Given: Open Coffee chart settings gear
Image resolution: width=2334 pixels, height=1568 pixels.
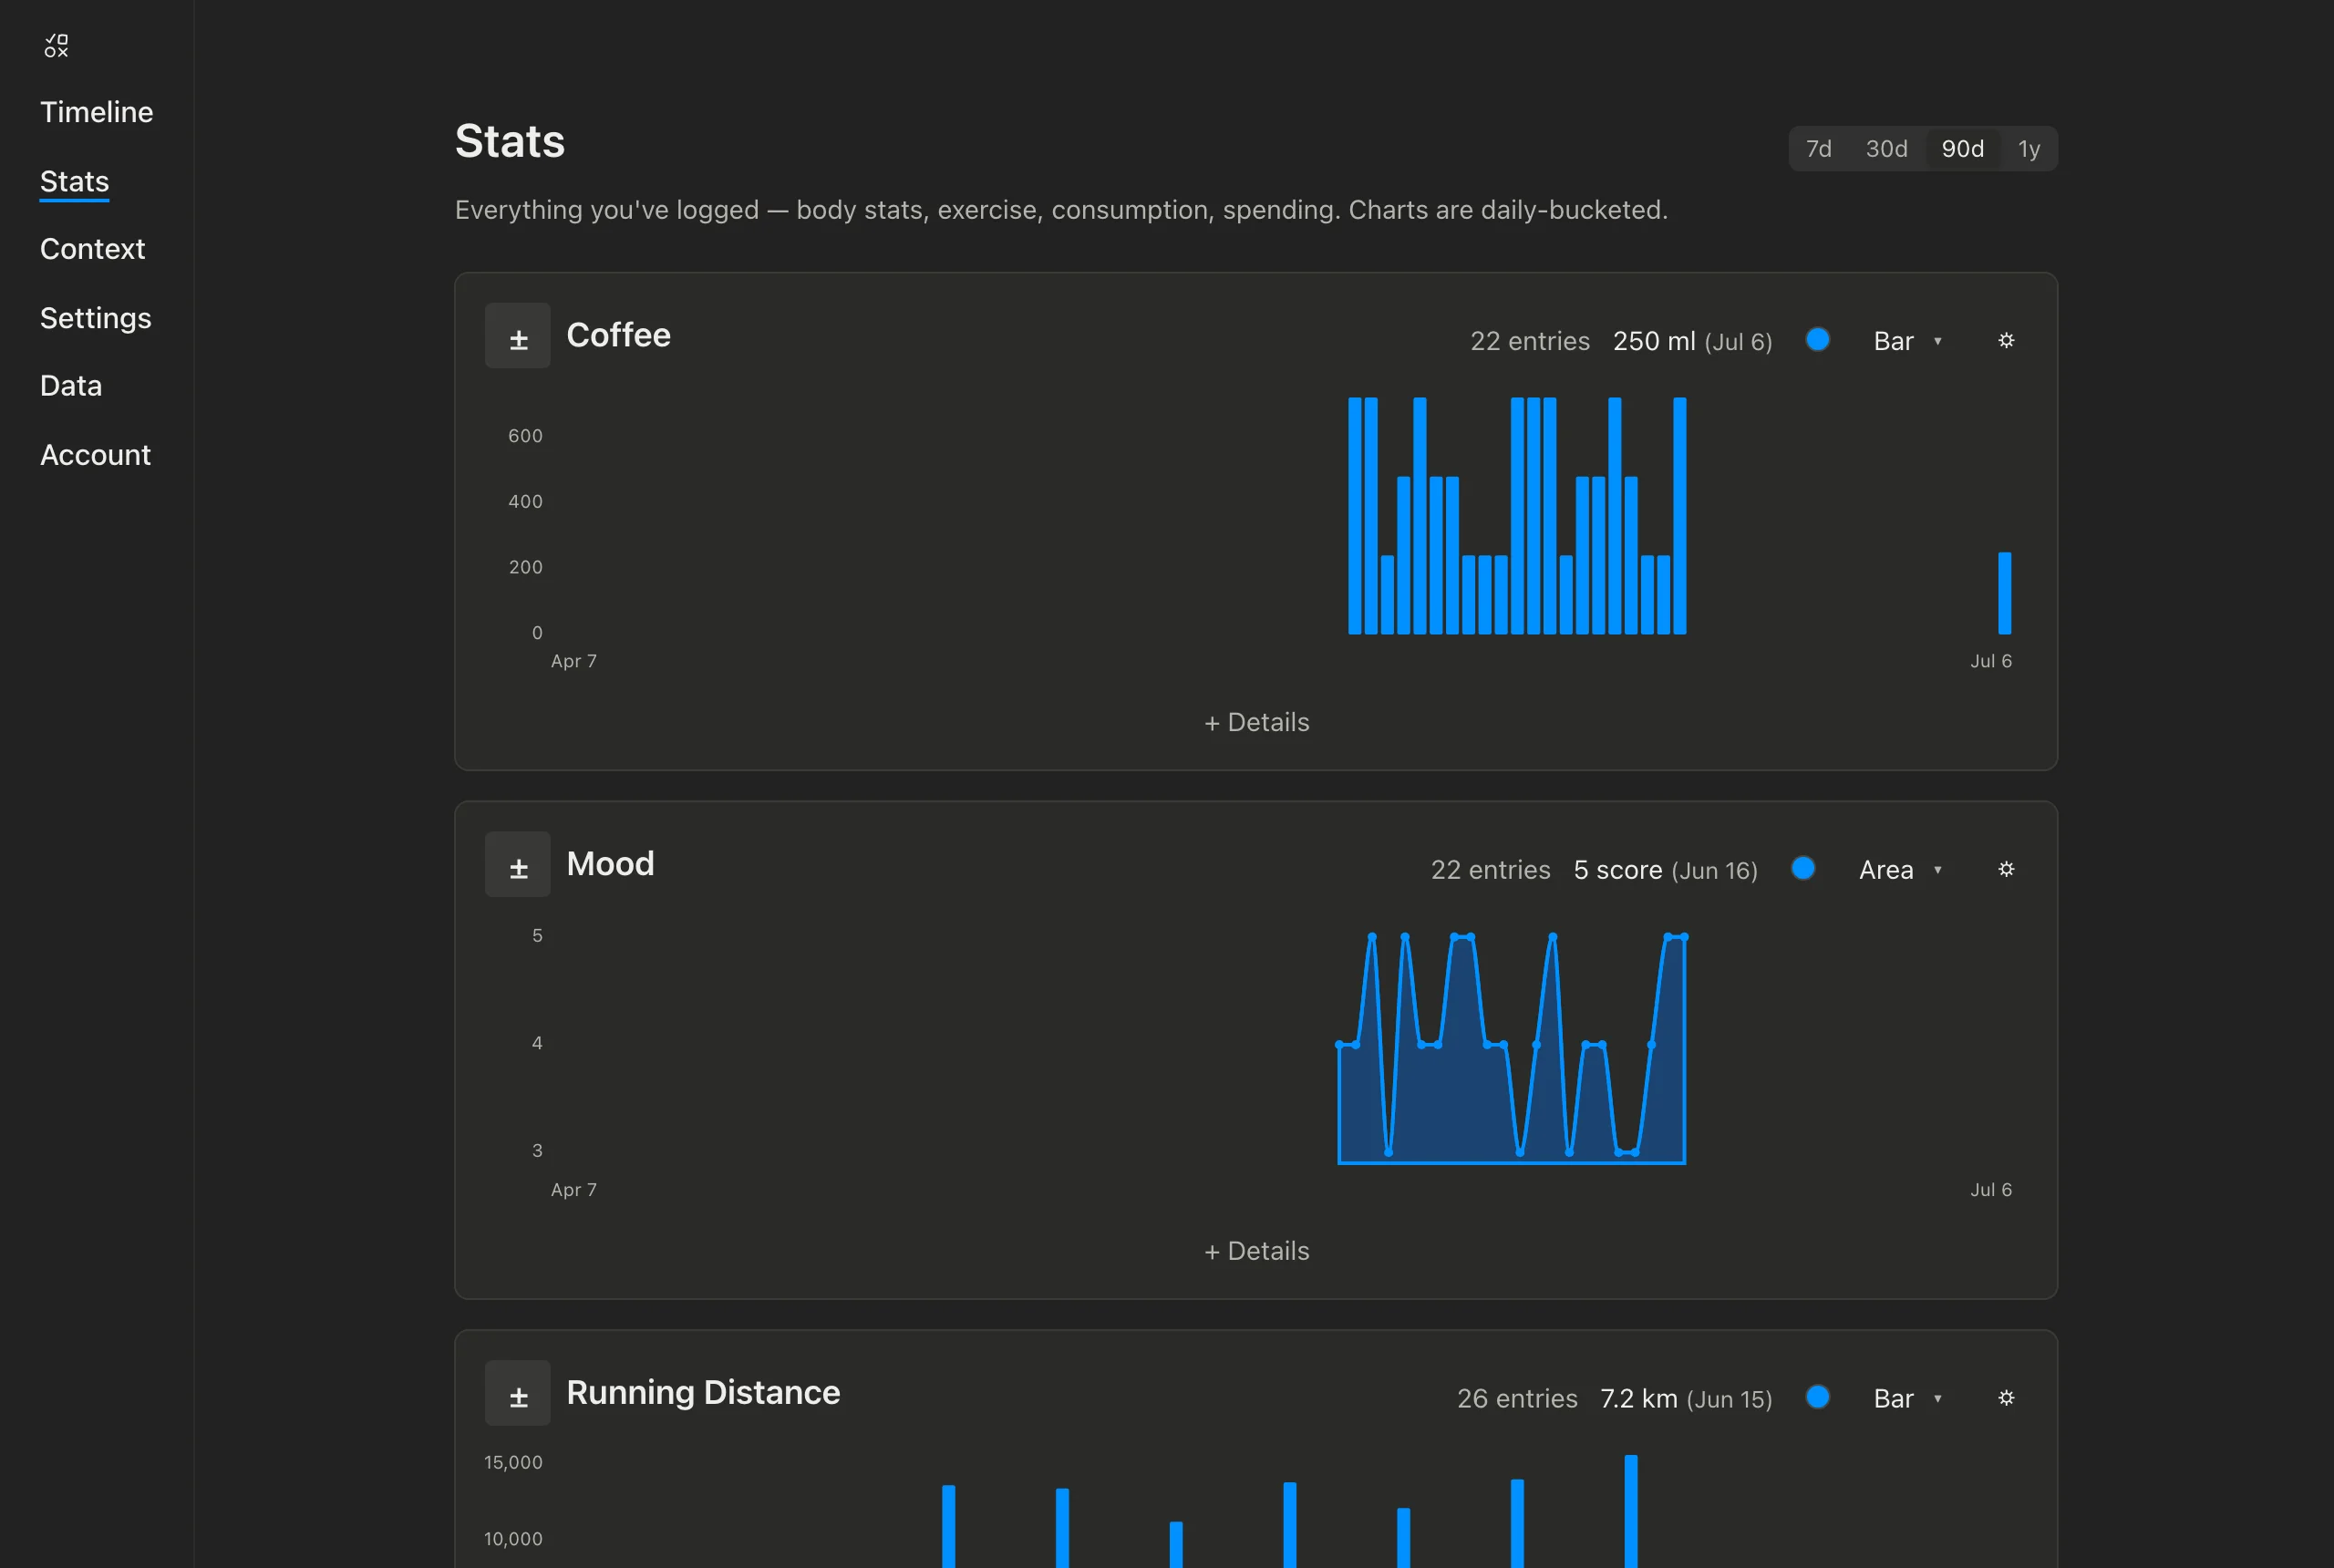Looking at the screenshot, I should click(x=2006, y=341).
